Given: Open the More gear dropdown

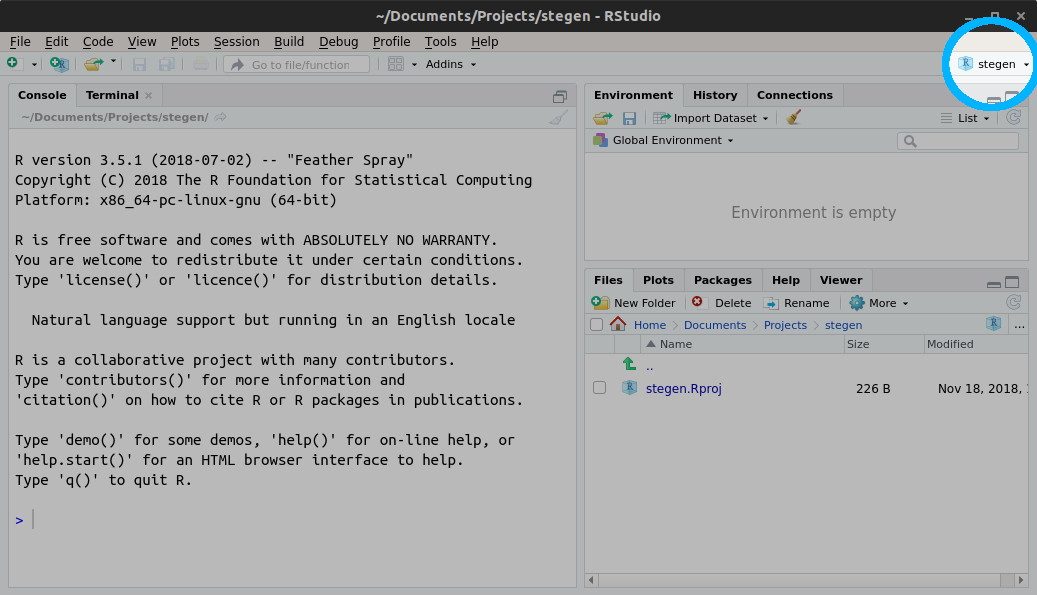Looking at the screenshot, I should coord(879,303).
